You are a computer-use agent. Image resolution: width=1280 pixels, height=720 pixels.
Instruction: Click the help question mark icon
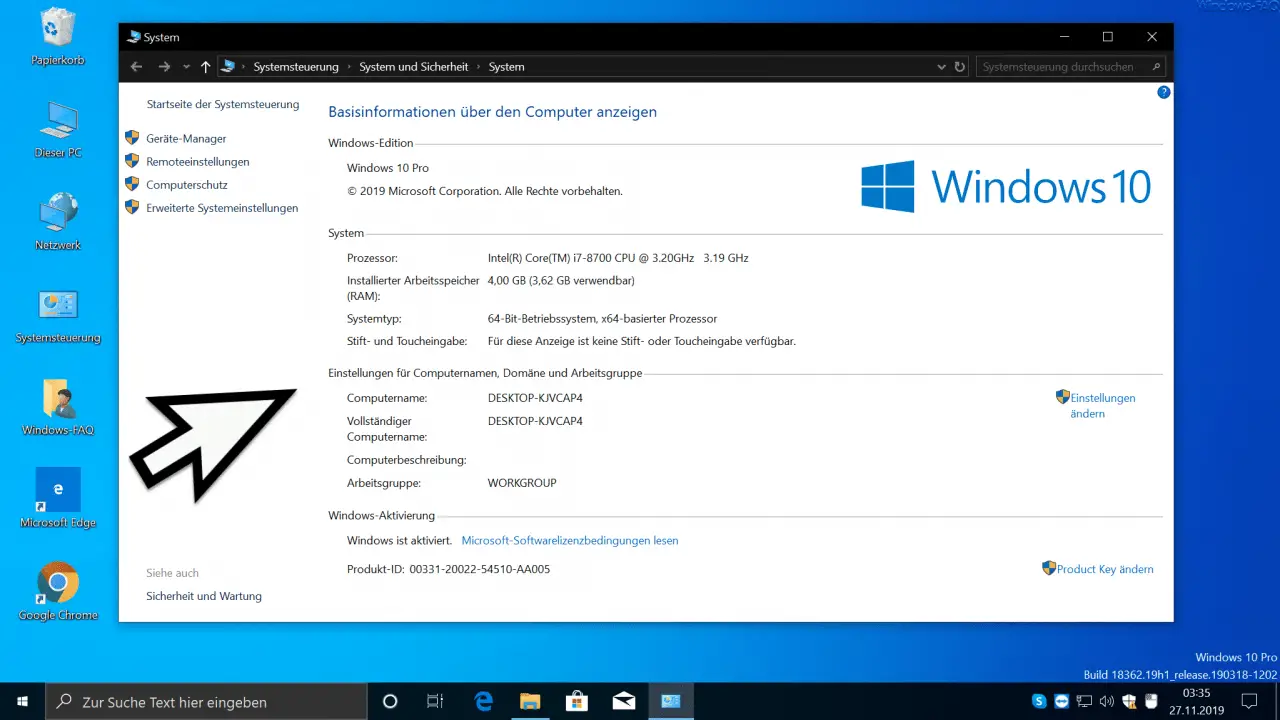click(1164, 92)
